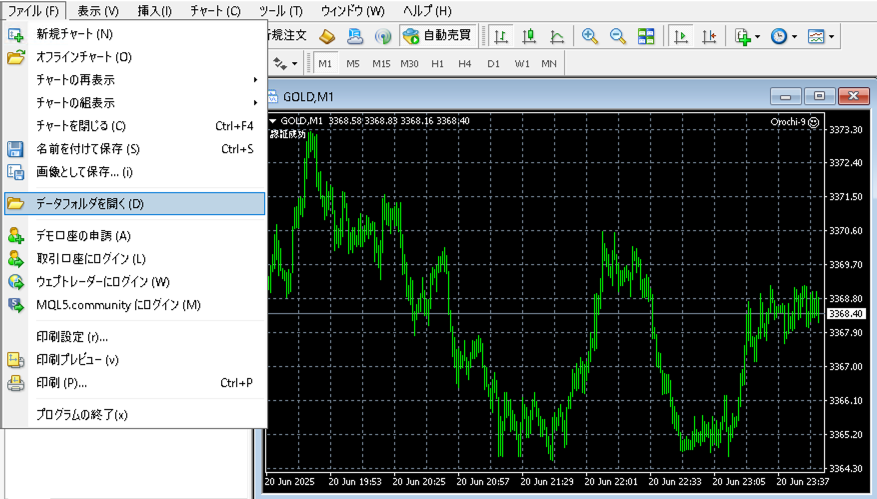Open the ウィンドウ (W) menu
This screenshot has width=877, height=499.
(352, 11)
